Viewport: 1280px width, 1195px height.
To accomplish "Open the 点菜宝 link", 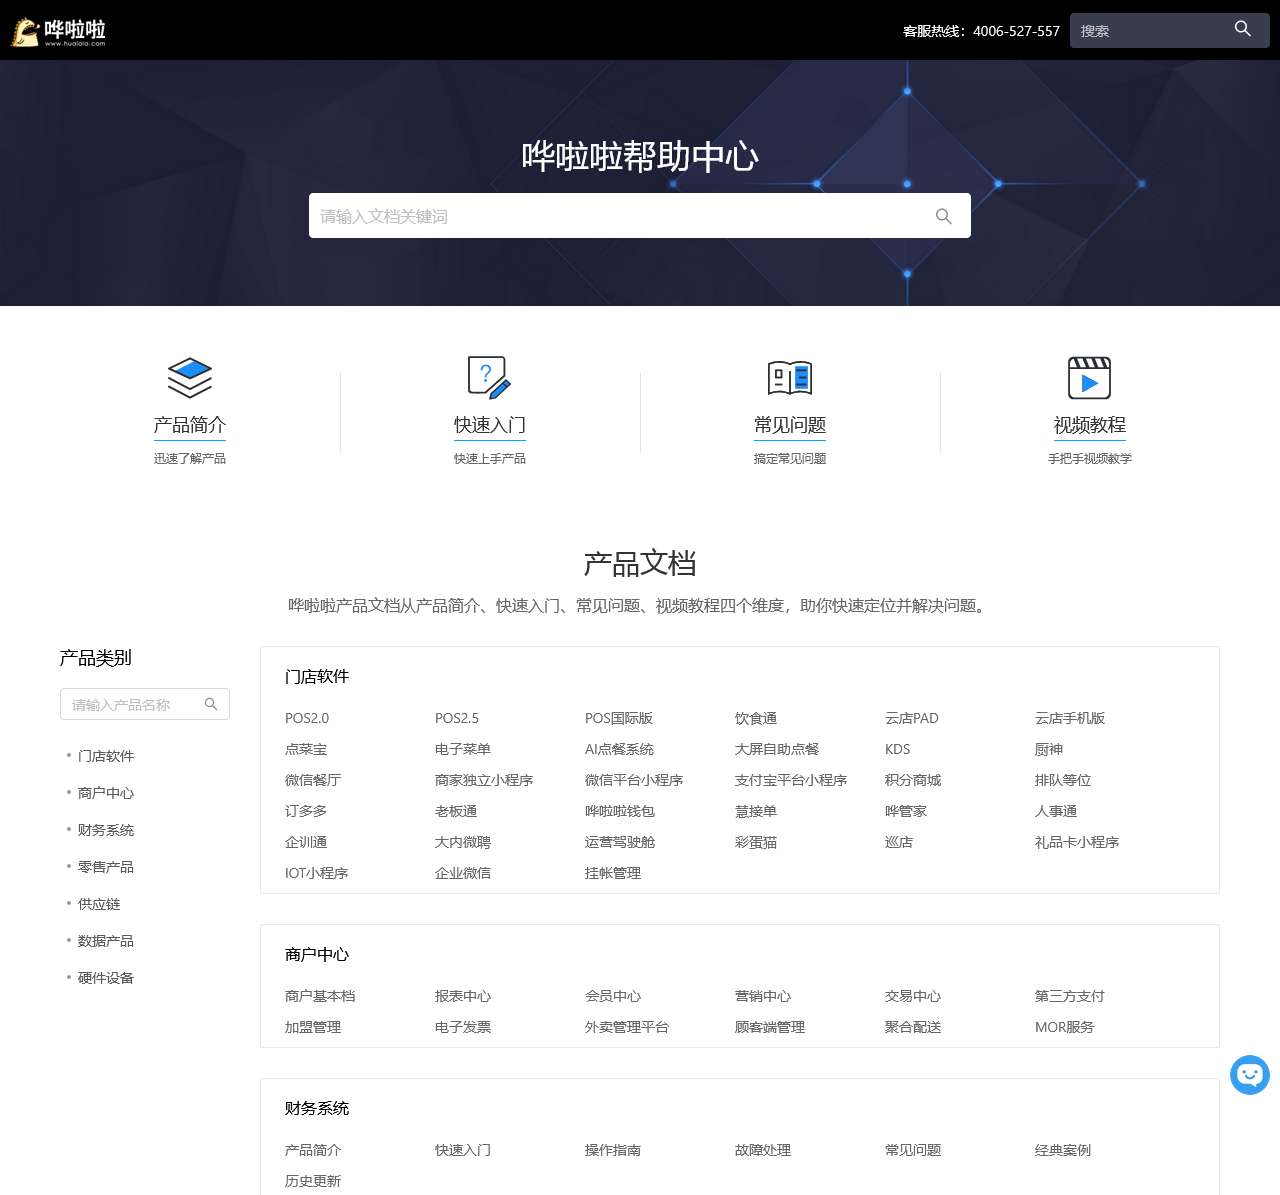I will click(x=306, y=749).
